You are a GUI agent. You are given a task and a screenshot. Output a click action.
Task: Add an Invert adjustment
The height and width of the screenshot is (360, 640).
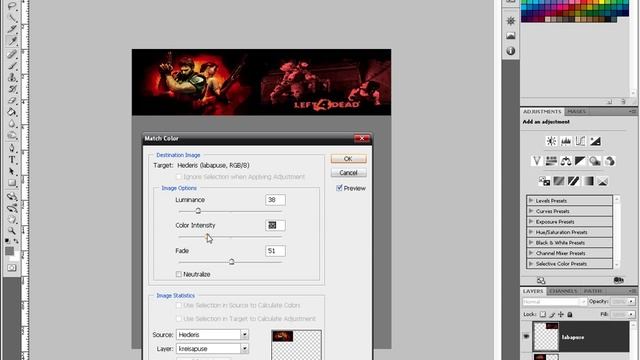click(544, 181)
